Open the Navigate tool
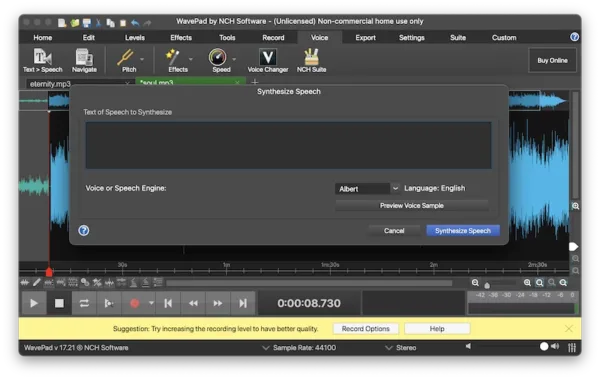Screen dimensions: 600x379 pyautogui.click(x=84, y=60)
